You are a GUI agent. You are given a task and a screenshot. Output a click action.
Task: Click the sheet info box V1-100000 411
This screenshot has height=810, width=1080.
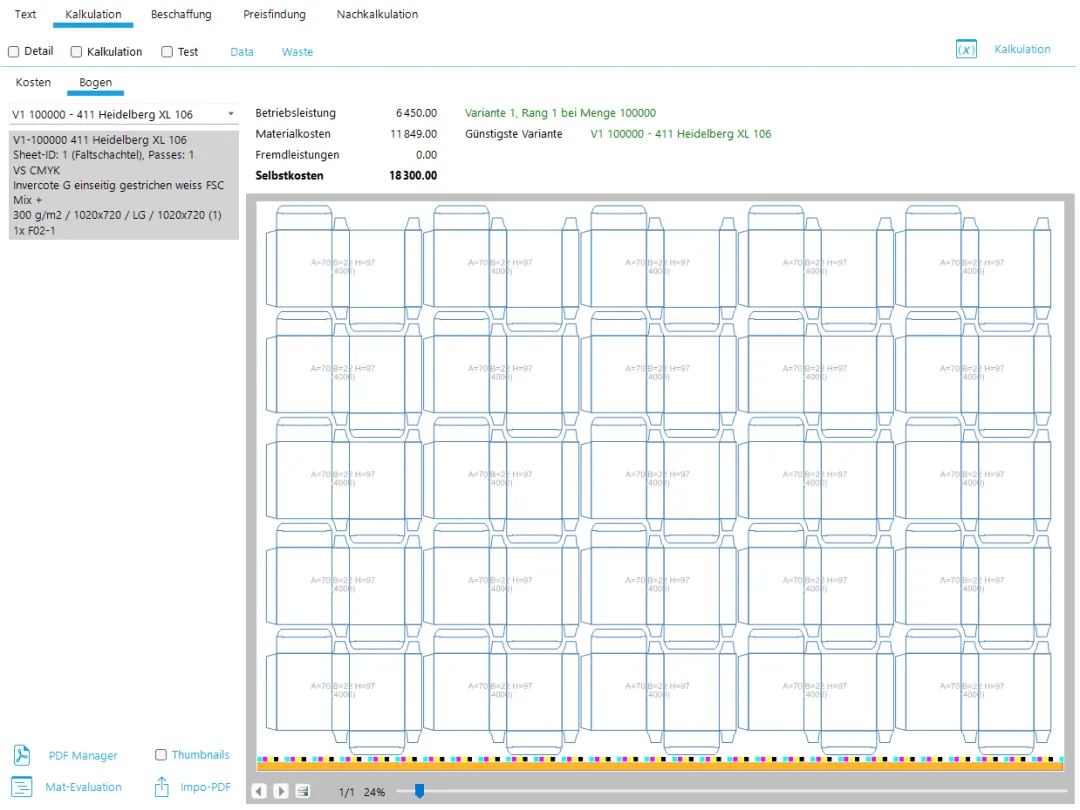point(124,185)
